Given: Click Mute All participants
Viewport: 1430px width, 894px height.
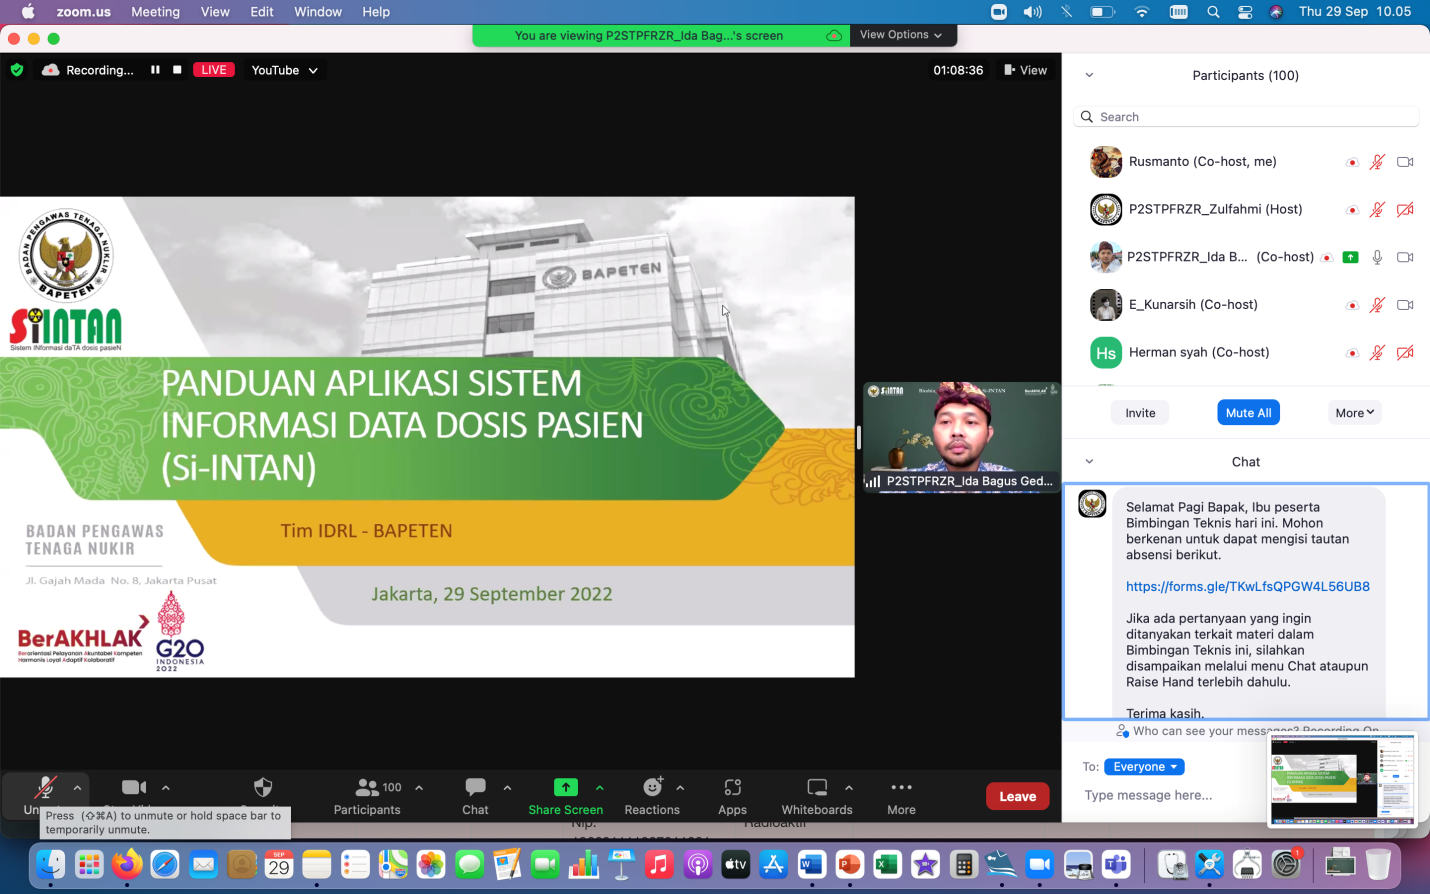Looking at the screenshot, I should click(x=1248, y=413).
